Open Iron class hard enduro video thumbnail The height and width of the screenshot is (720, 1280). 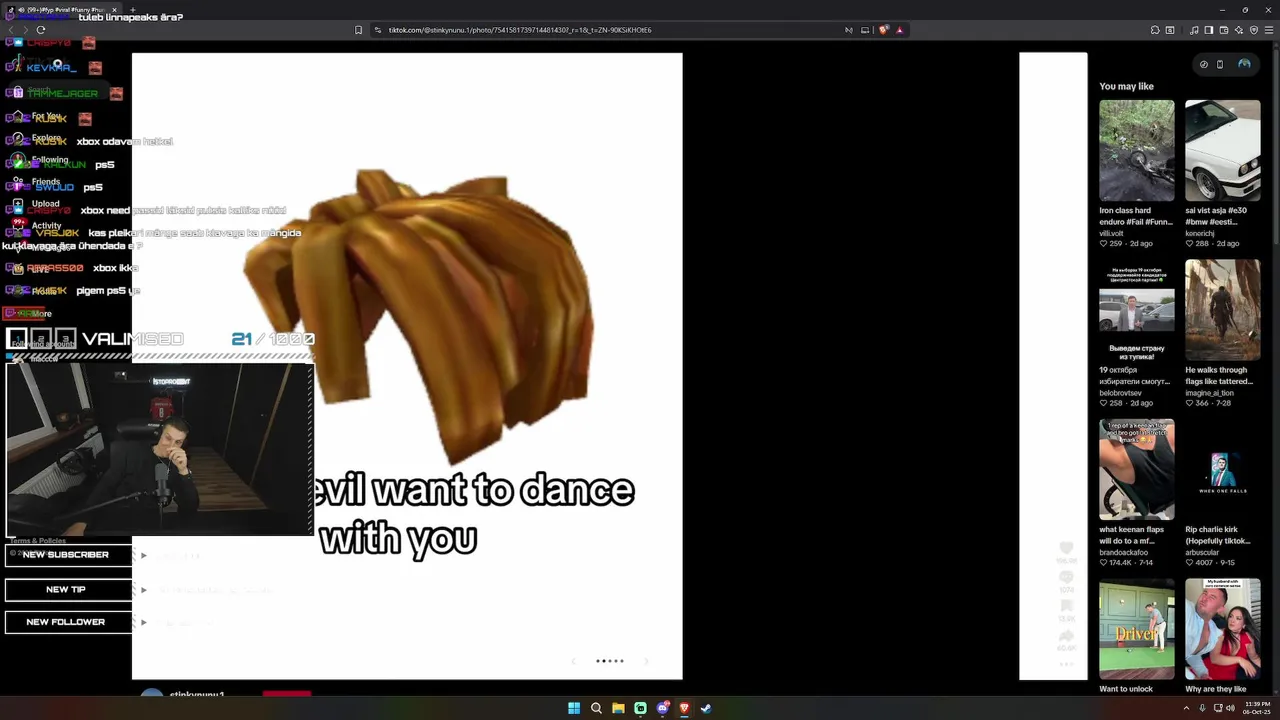click(1137, 150)
